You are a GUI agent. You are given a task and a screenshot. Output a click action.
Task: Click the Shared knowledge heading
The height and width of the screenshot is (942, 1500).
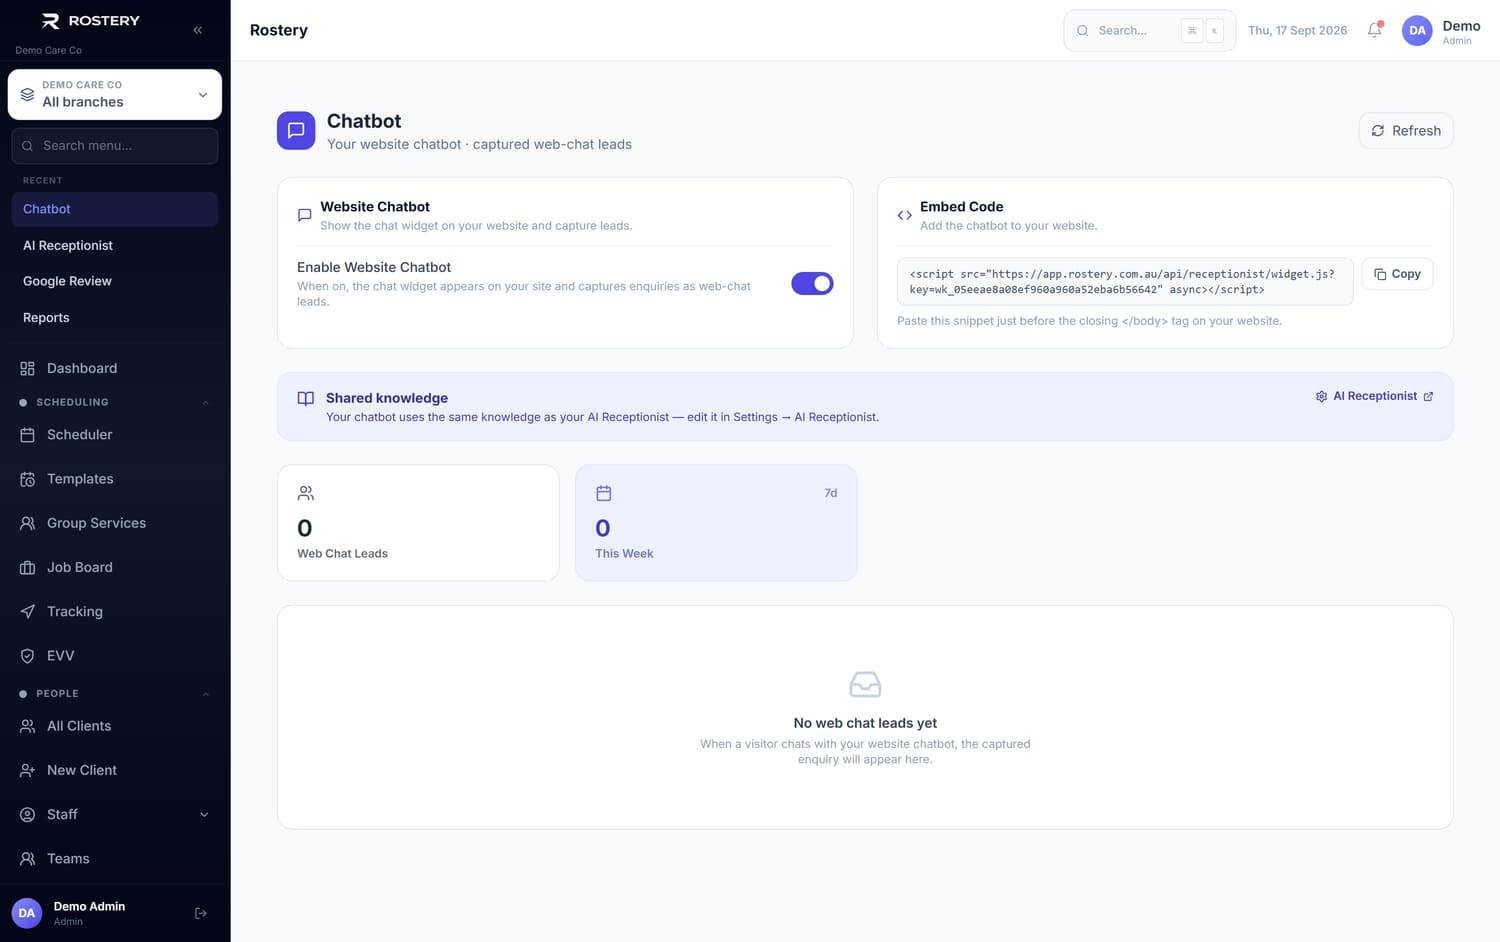pyautogui.click(x=387, y=398)
